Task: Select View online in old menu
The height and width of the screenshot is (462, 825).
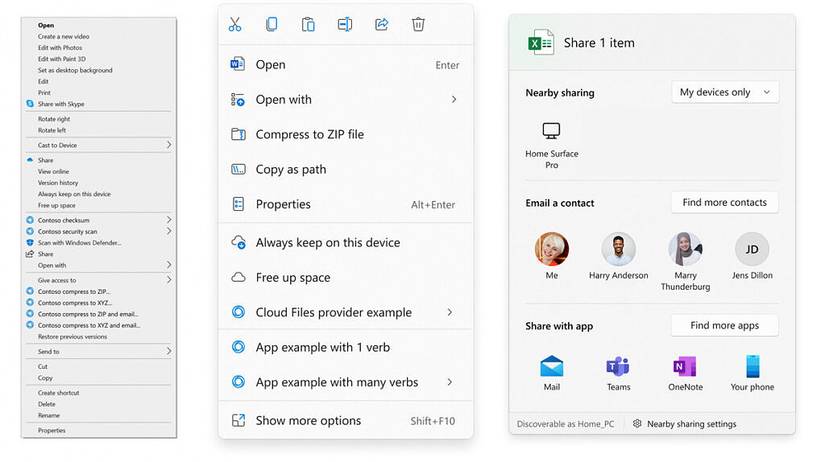Action: (x=53, y=172)
